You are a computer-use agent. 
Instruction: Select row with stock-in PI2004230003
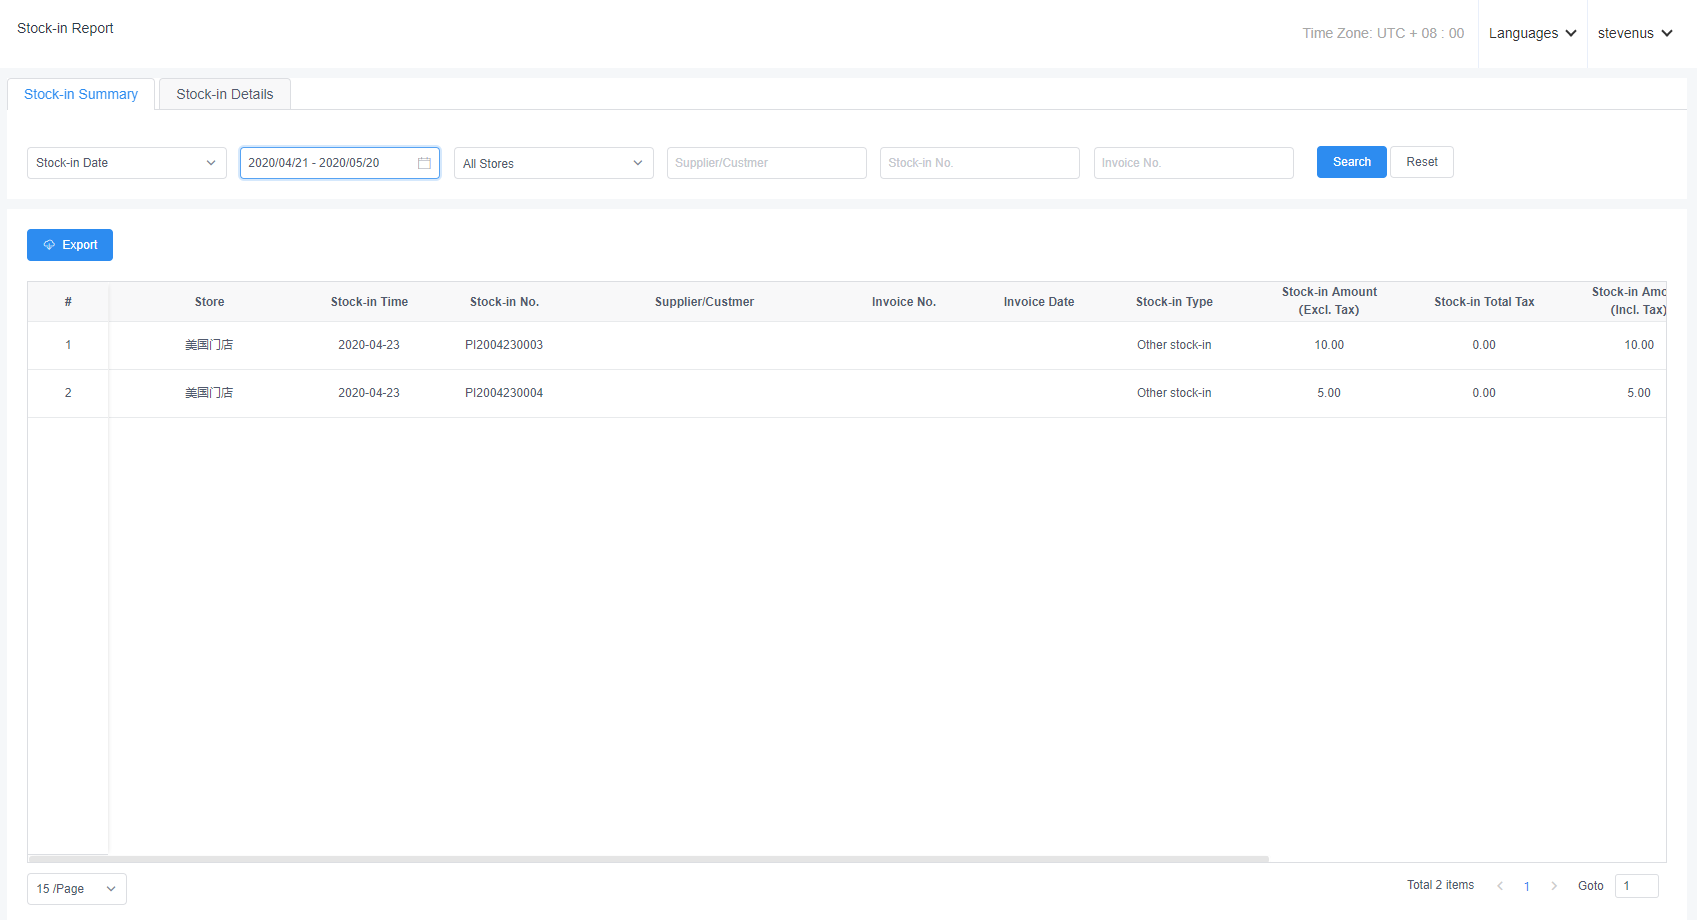(x=504, y=345)
